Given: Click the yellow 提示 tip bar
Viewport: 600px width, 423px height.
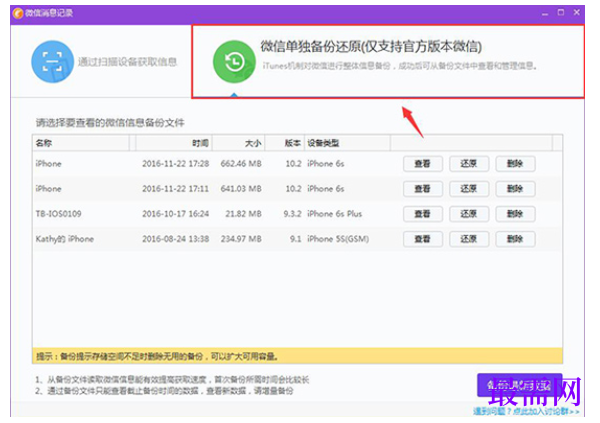Looking at the screenshot, I should [x=297, y=356].
